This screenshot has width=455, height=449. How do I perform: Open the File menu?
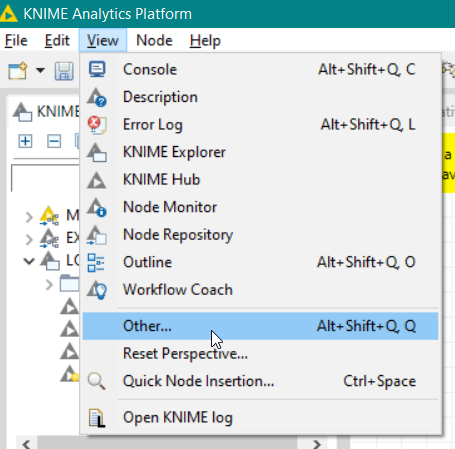[16, 41]
